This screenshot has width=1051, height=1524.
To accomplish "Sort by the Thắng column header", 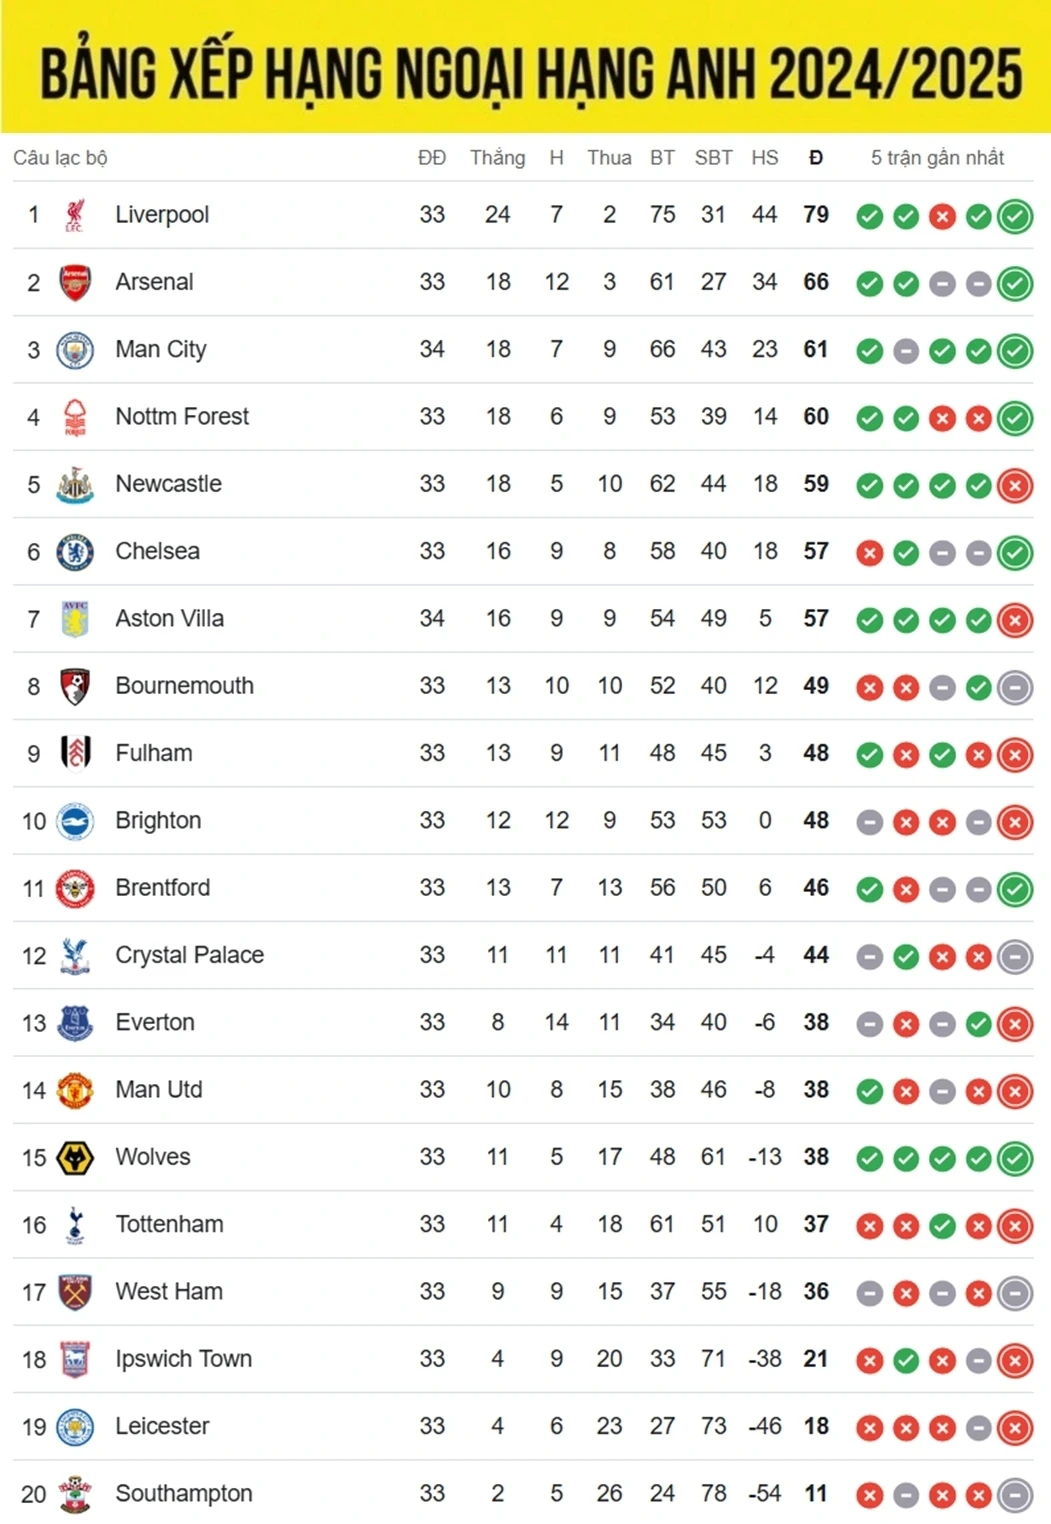I will [497, 158].
